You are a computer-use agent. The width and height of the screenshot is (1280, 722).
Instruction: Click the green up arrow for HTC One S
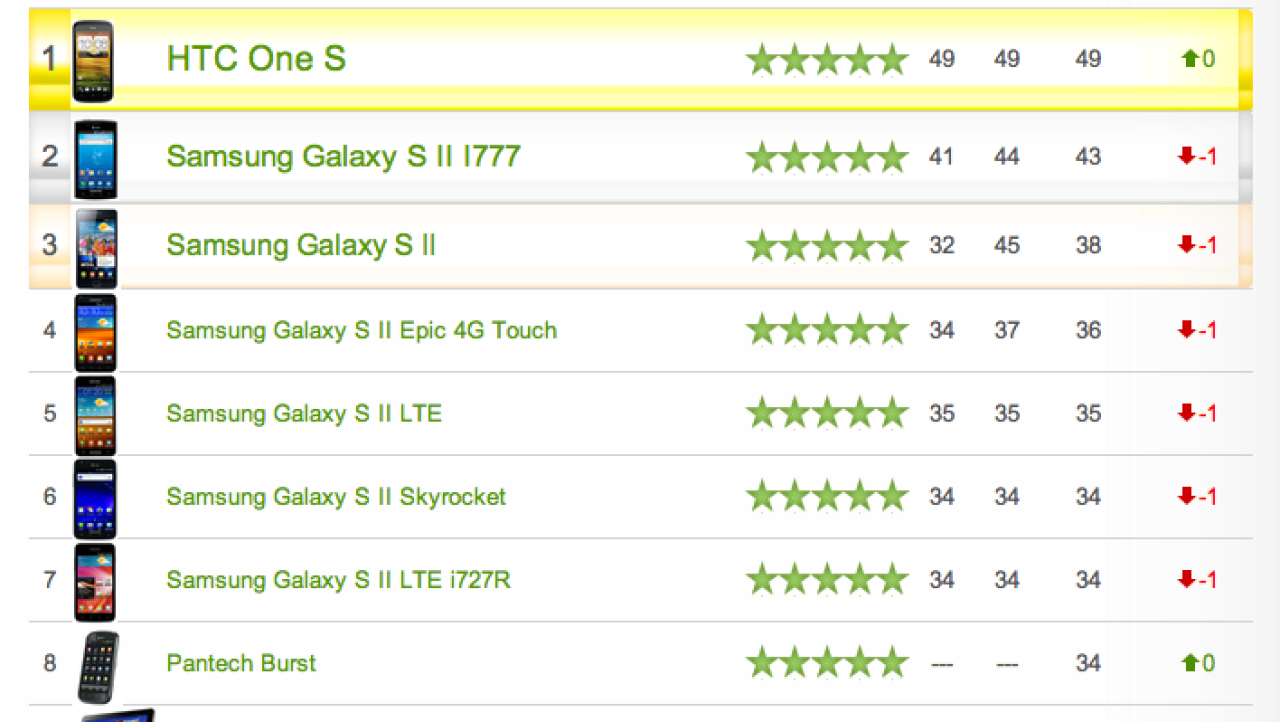(1190, 59)
